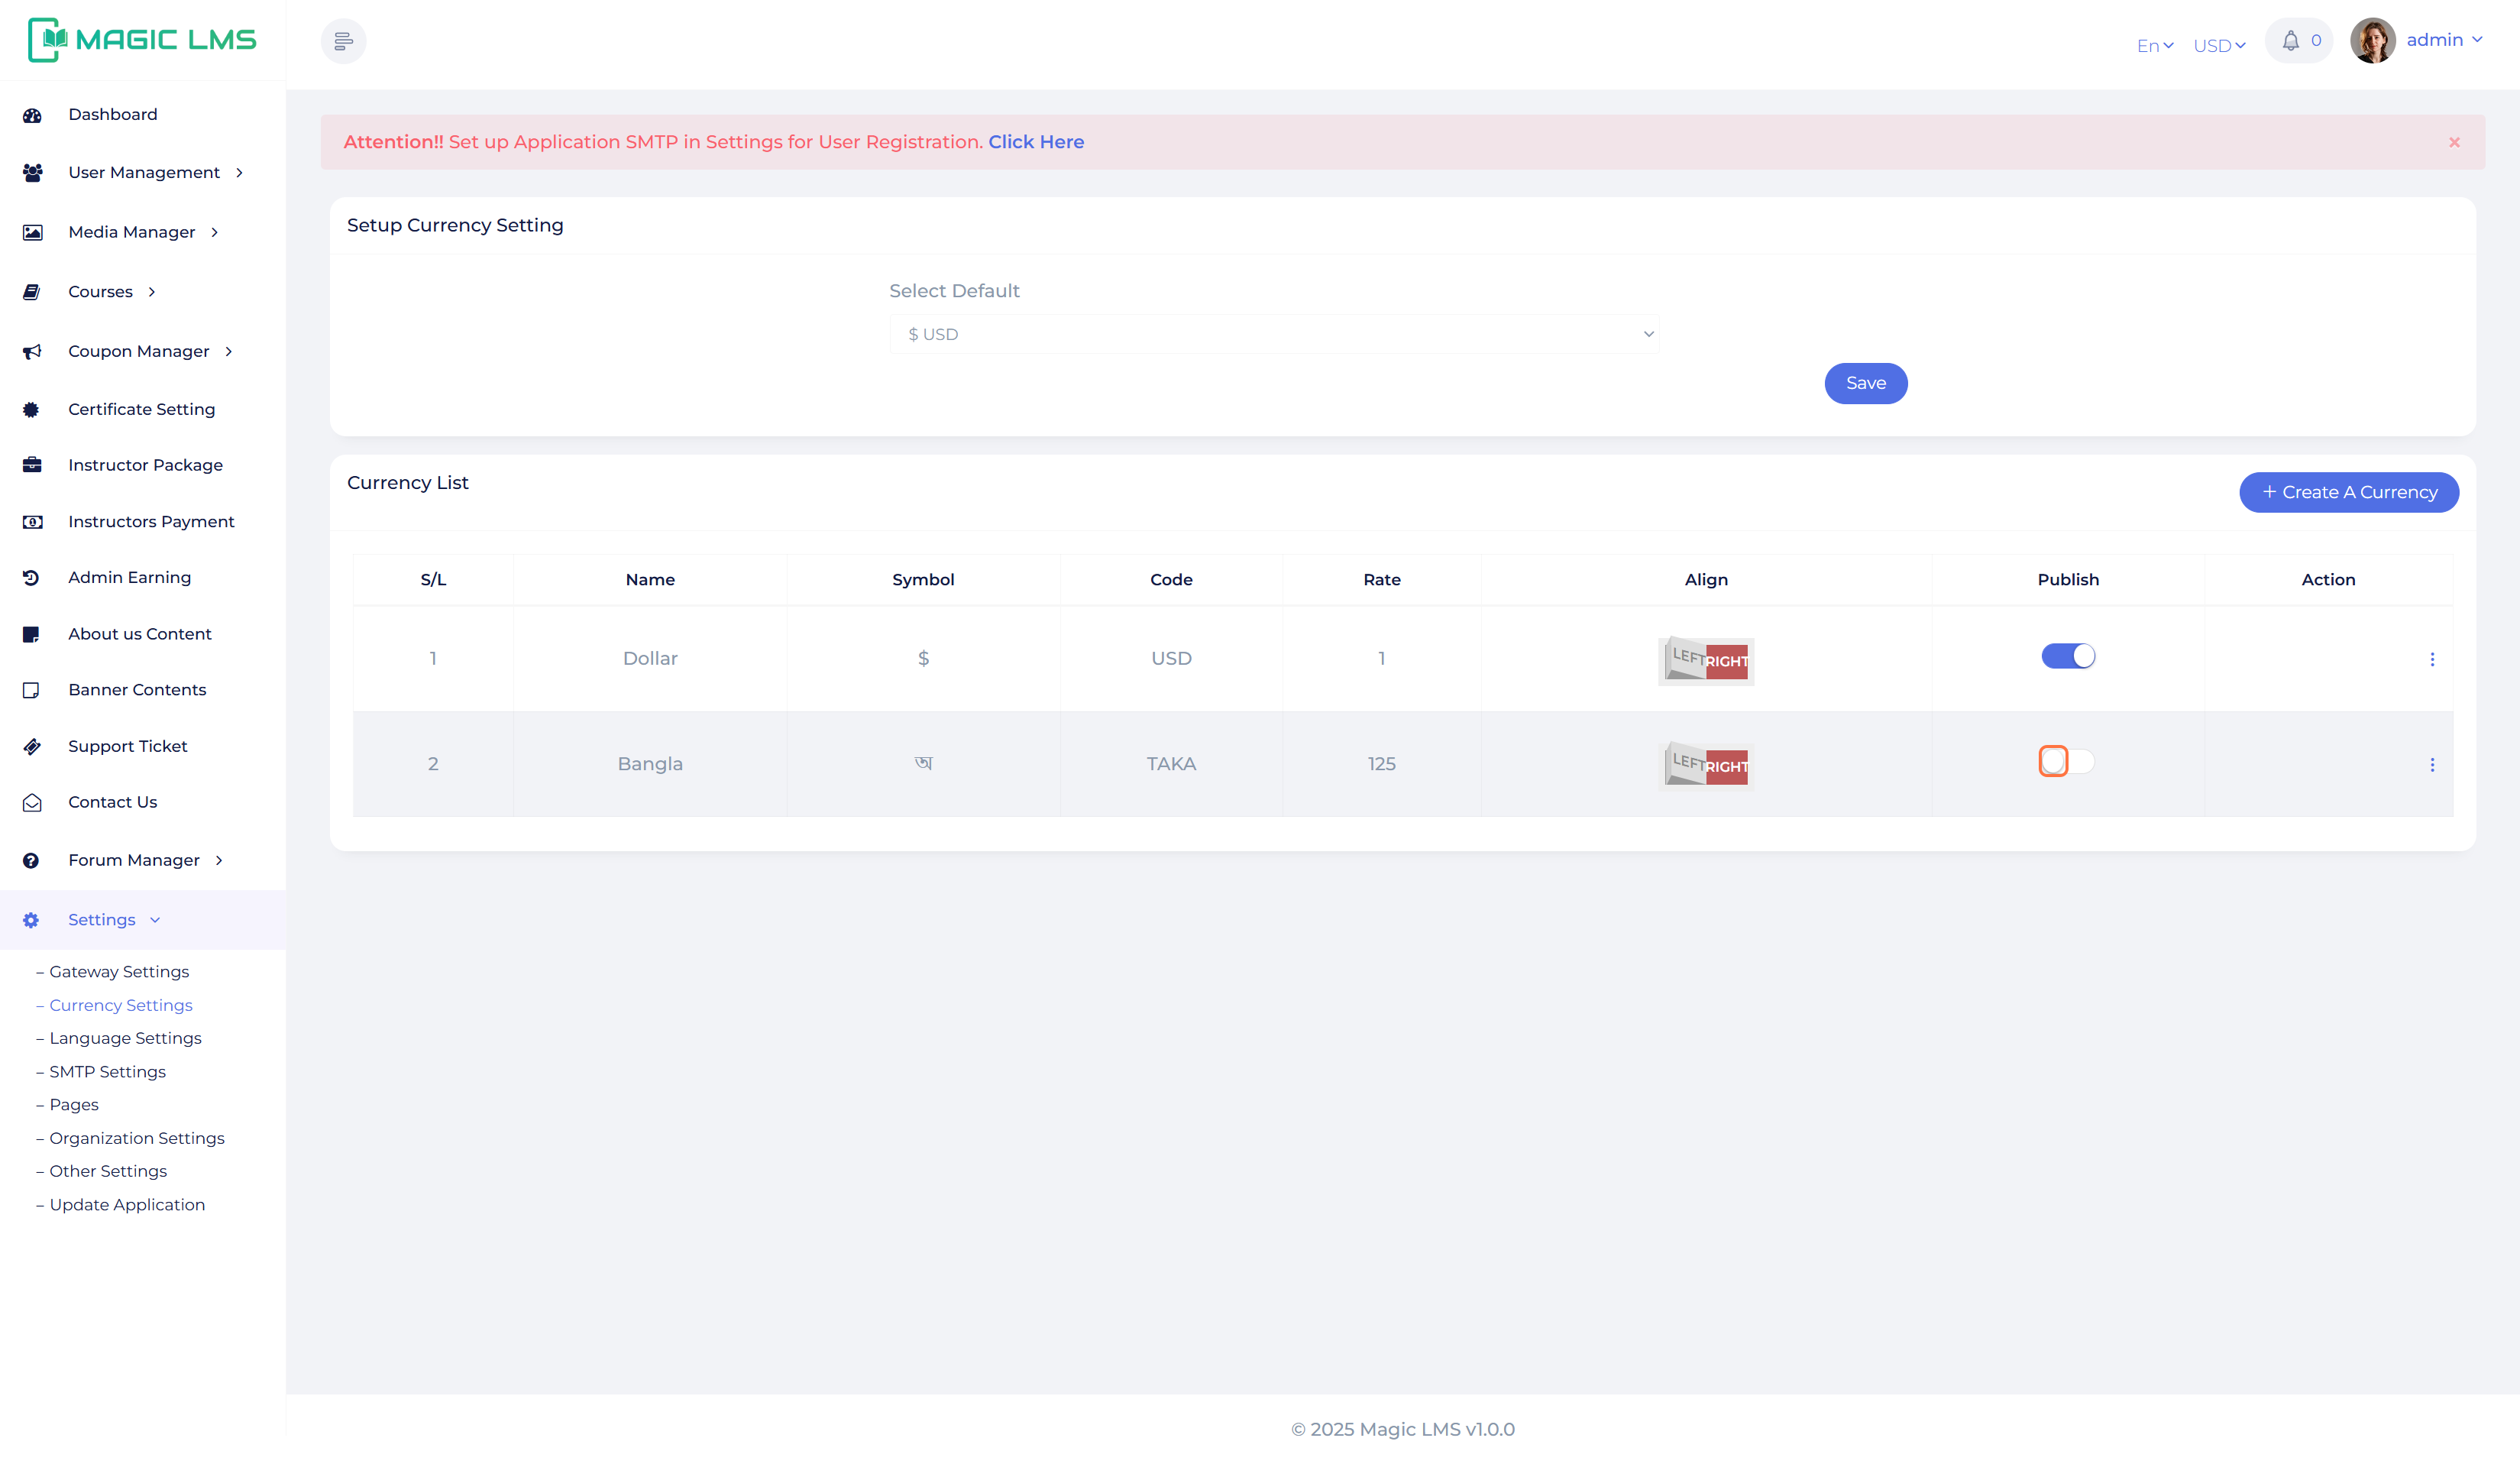Click Create A Currency button
Screen dimensions: 2520x1464
pyautogui.click(x=2348, y=492)
